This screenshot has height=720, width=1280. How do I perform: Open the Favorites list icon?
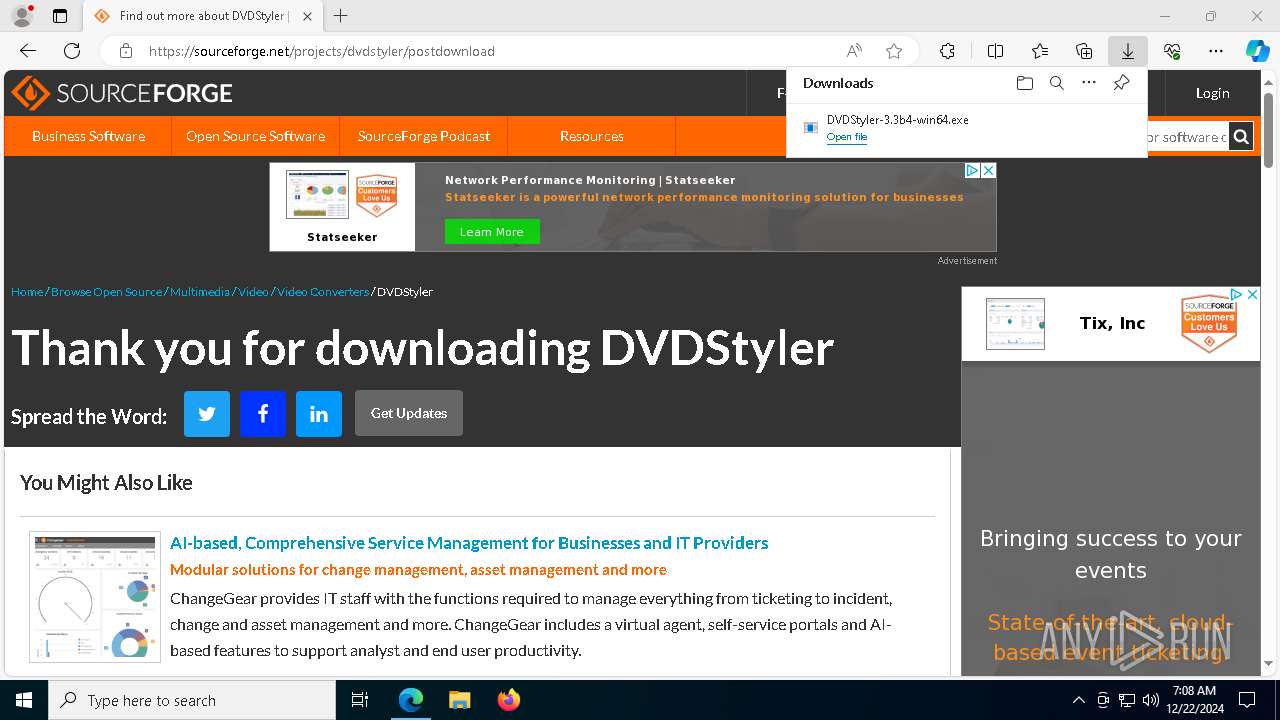coord(1040,51)
